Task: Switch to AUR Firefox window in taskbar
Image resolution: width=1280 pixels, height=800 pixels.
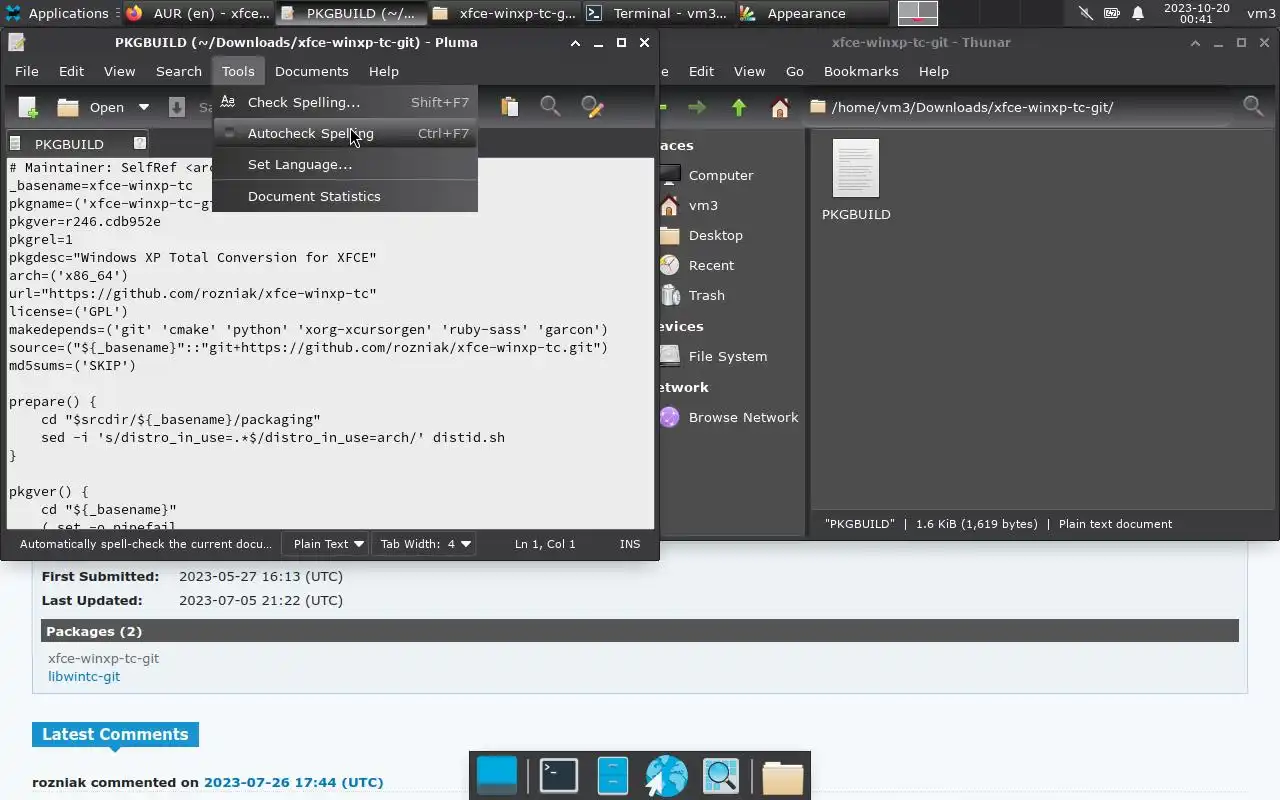Action: pyautogui.click(x=197, y=13)
